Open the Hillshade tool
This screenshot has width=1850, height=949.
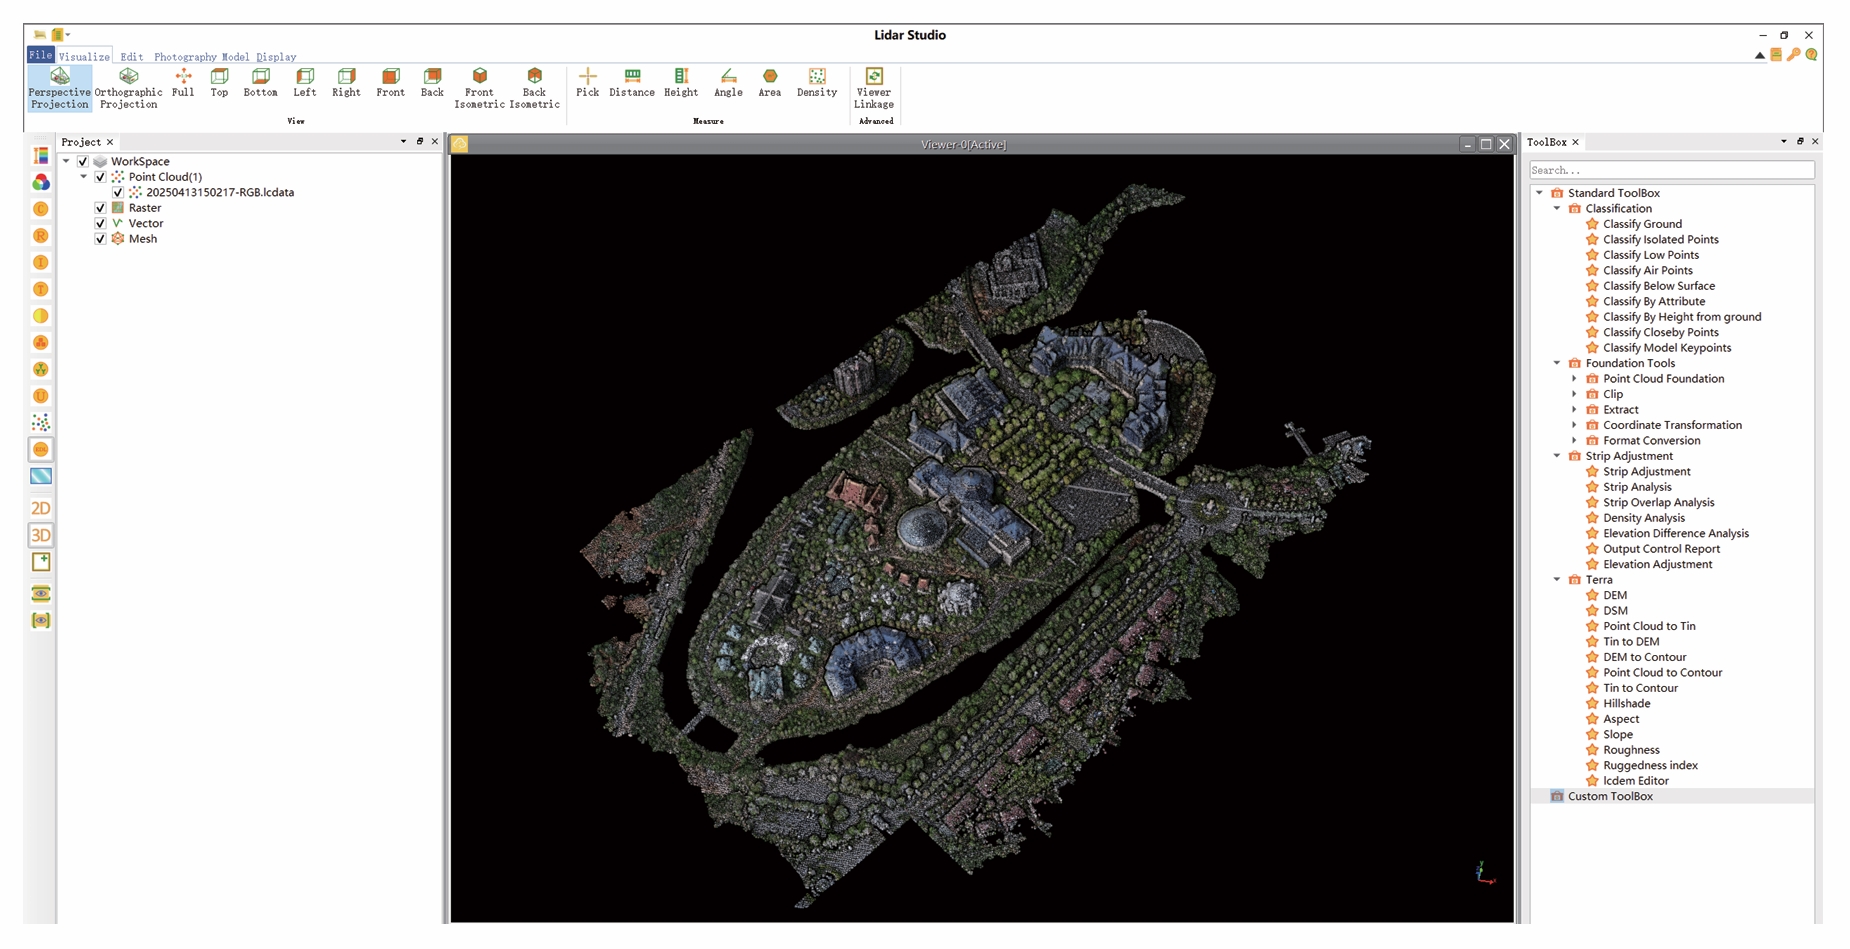point(1626,704)
